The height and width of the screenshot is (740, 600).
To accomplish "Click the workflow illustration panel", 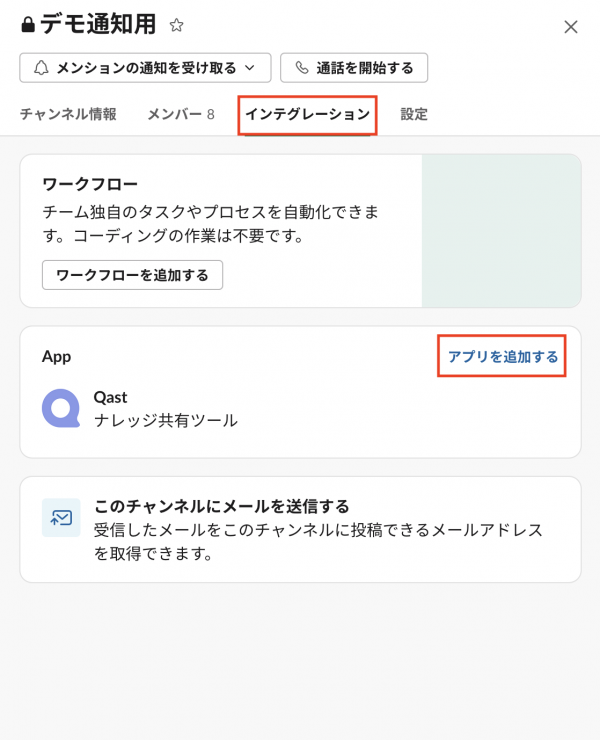I will (501, 231).
